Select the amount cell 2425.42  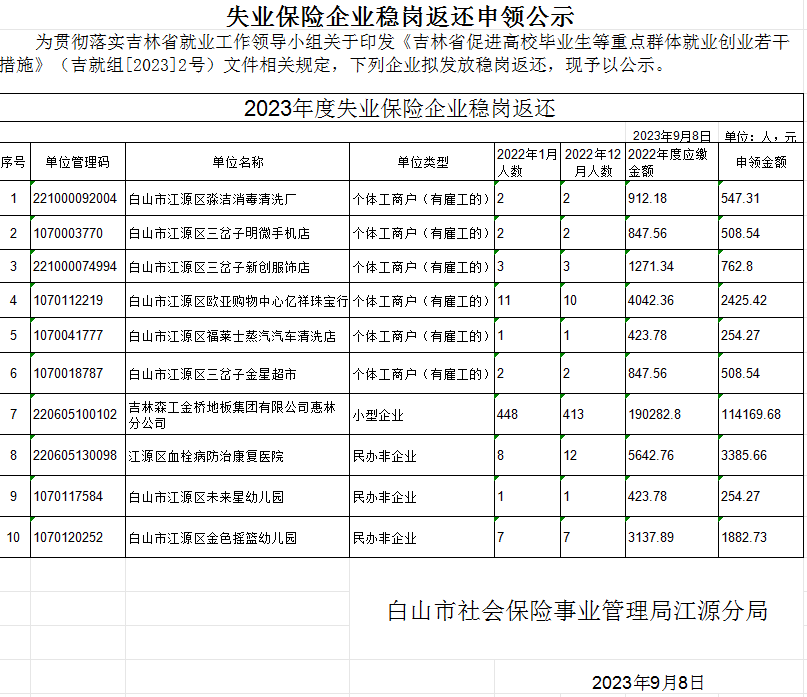[x=761, y=300]
